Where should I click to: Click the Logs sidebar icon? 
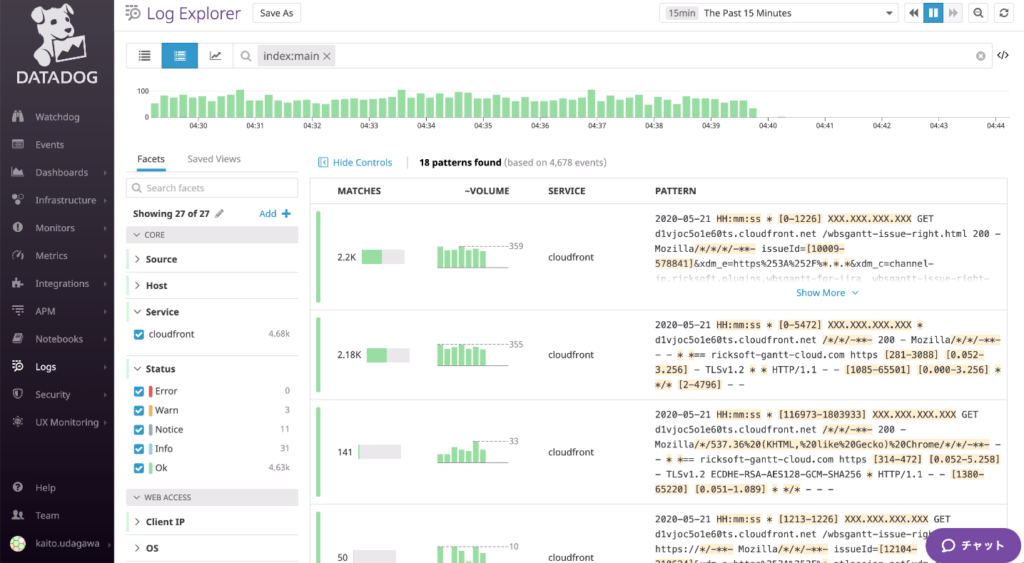click(18, 366)
